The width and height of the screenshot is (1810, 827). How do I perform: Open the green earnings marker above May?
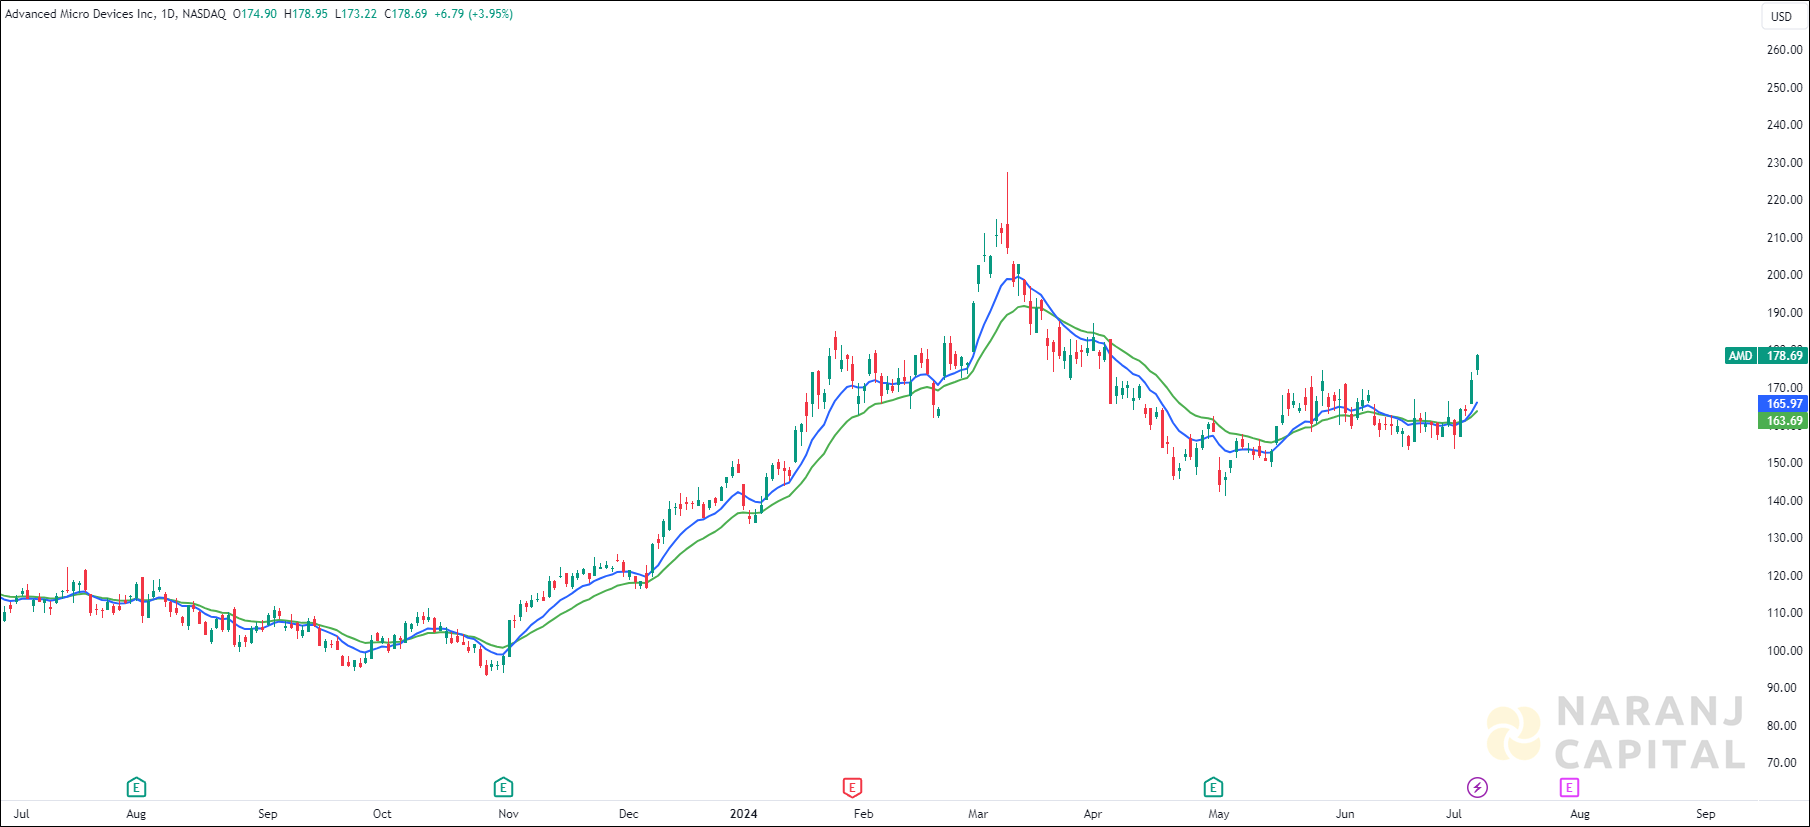pos(1213,787)
